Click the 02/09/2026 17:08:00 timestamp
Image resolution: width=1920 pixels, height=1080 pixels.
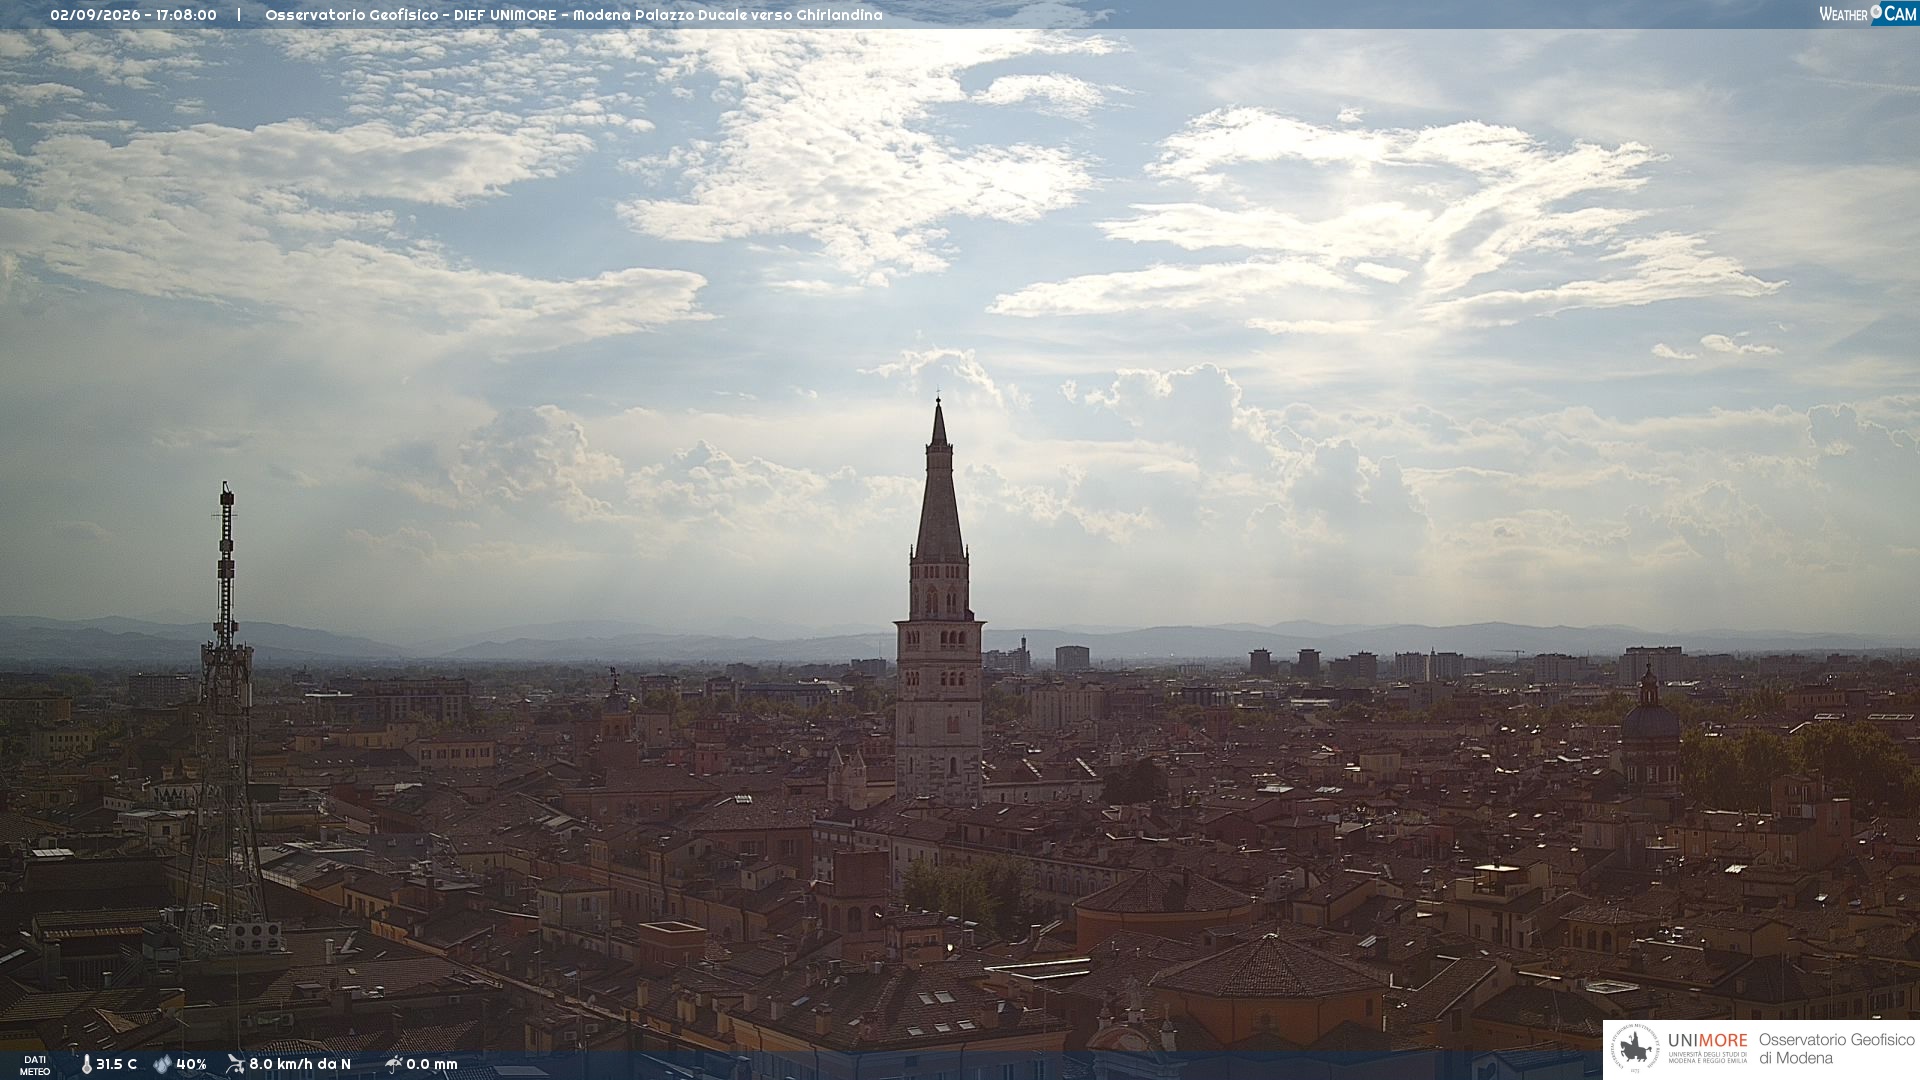[133, 15]
